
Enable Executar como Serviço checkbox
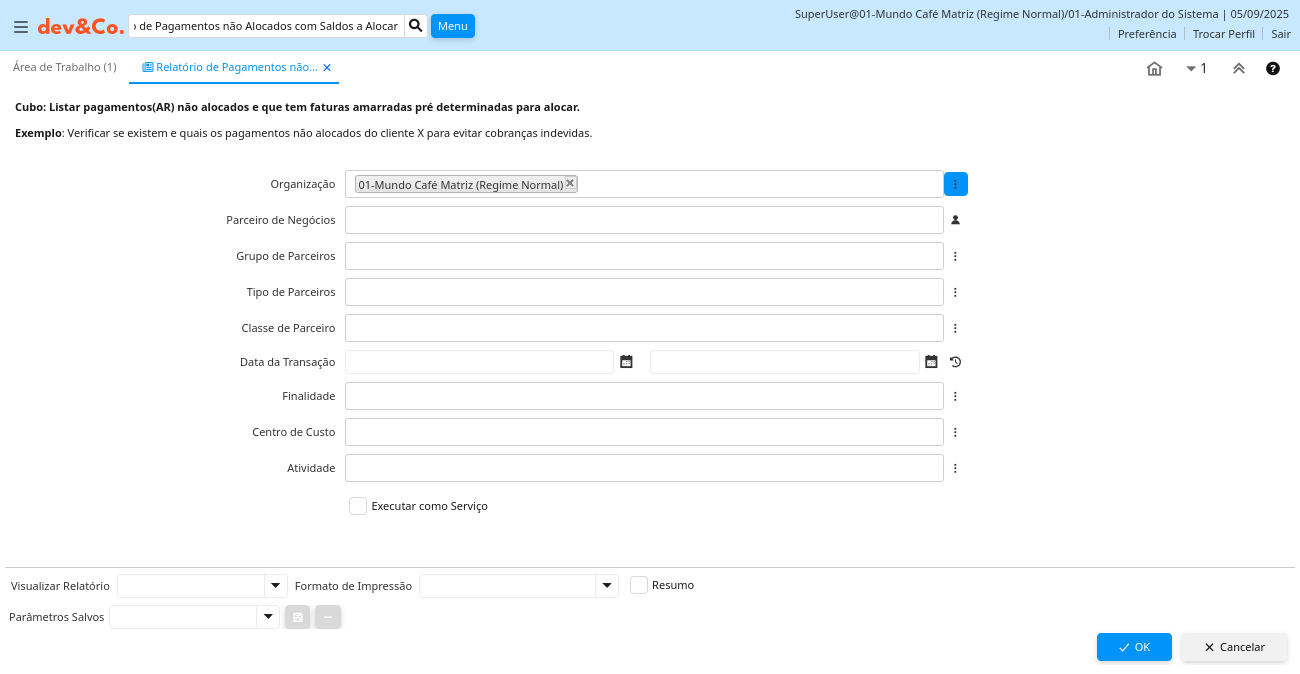[358, 506]
